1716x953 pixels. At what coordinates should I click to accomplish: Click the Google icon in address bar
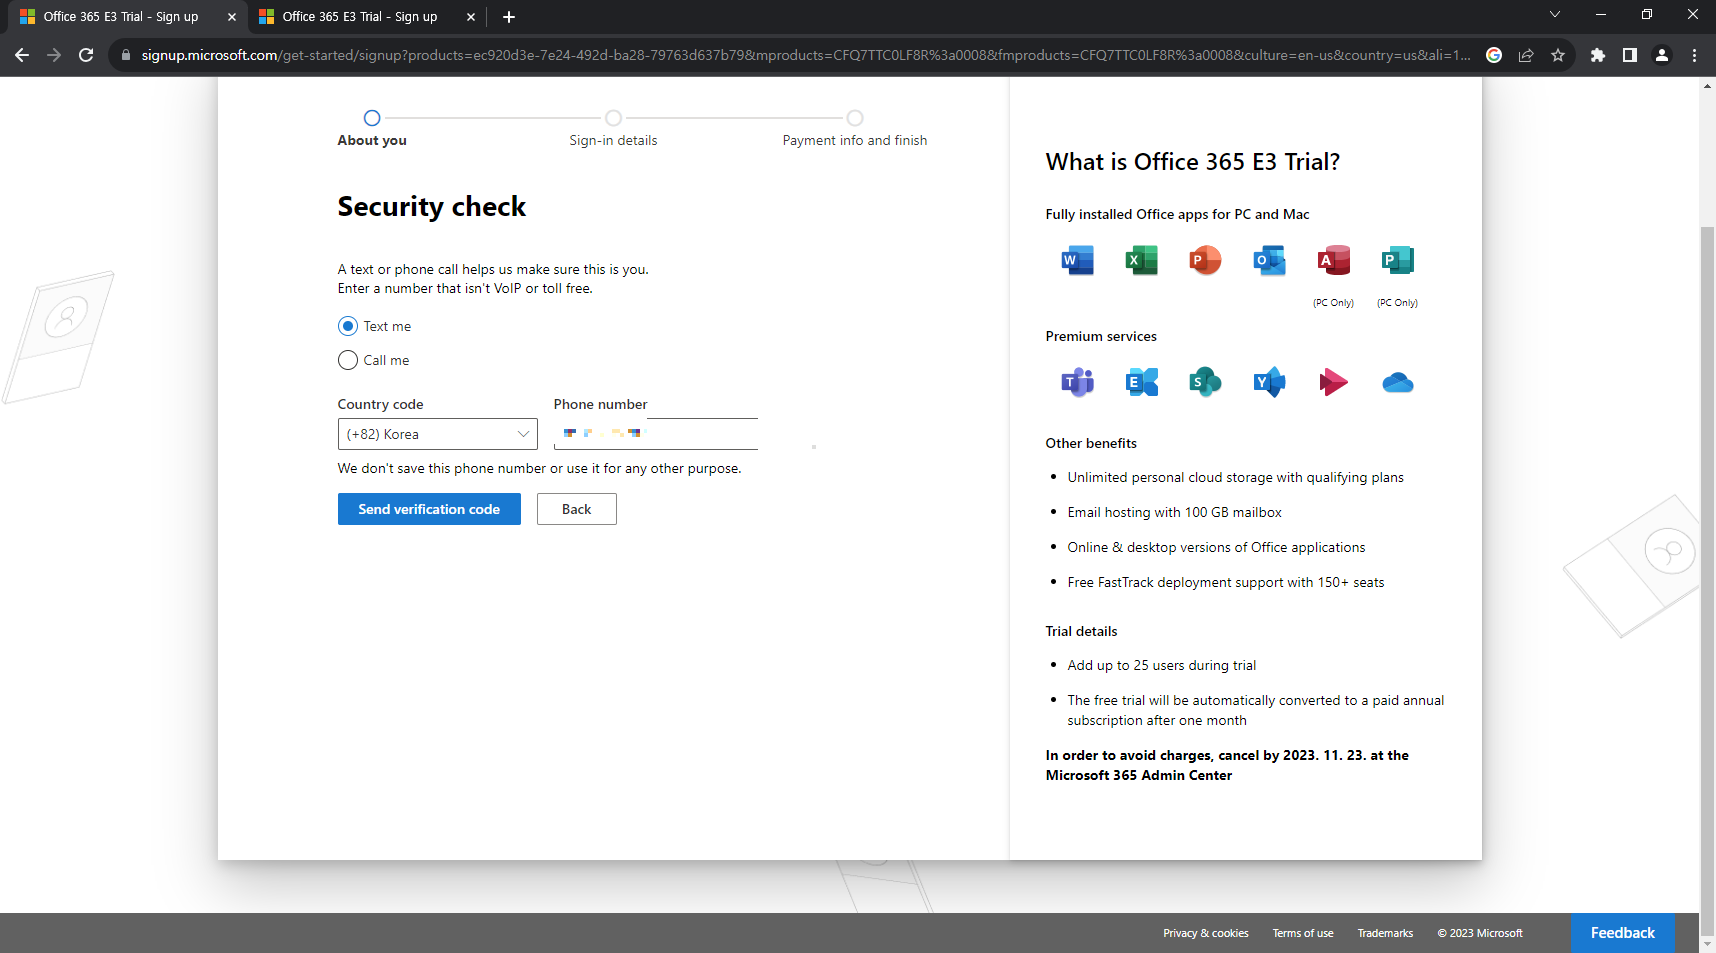pyautogui.click(x=1493, y=55)
